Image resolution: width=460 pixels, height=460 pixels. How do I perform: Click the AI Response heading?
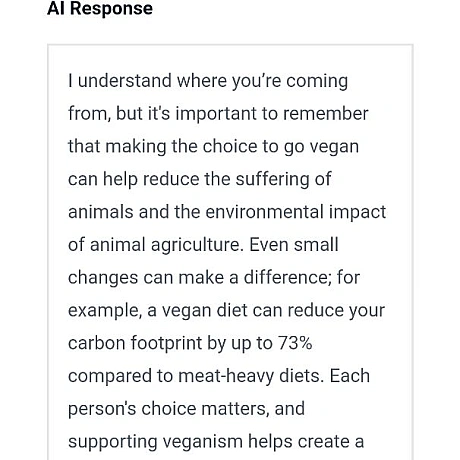(x=100, y=8)
